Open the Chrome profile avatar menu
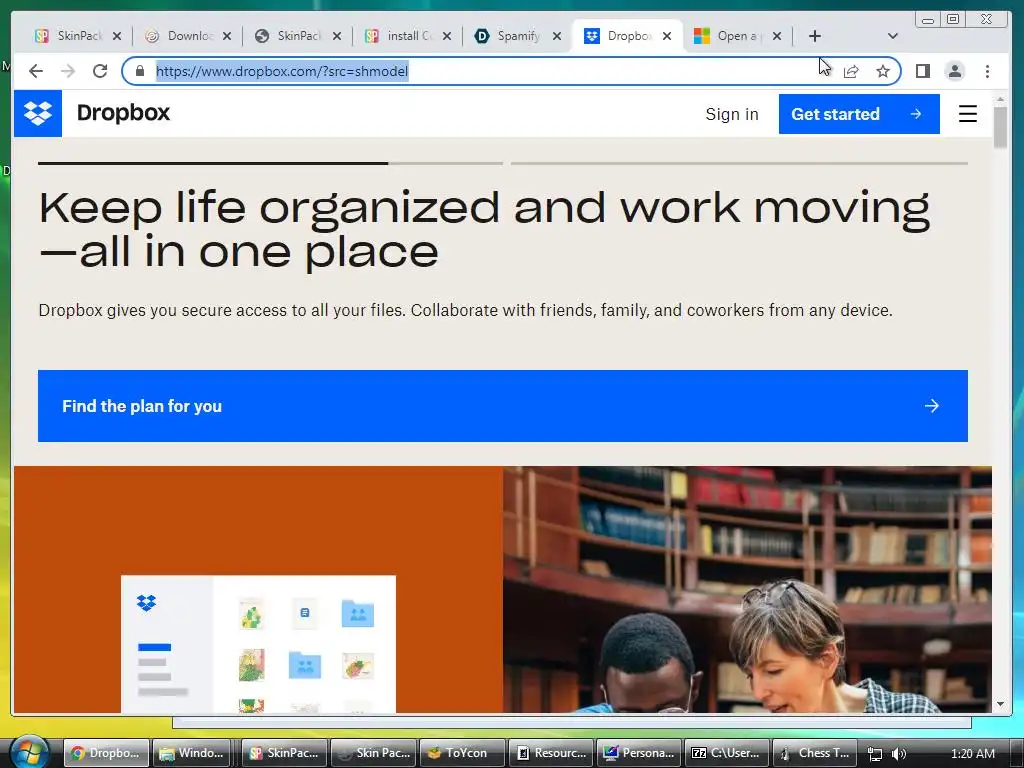1024x768 pixels. pyautogui.click(x=955, y=71)
